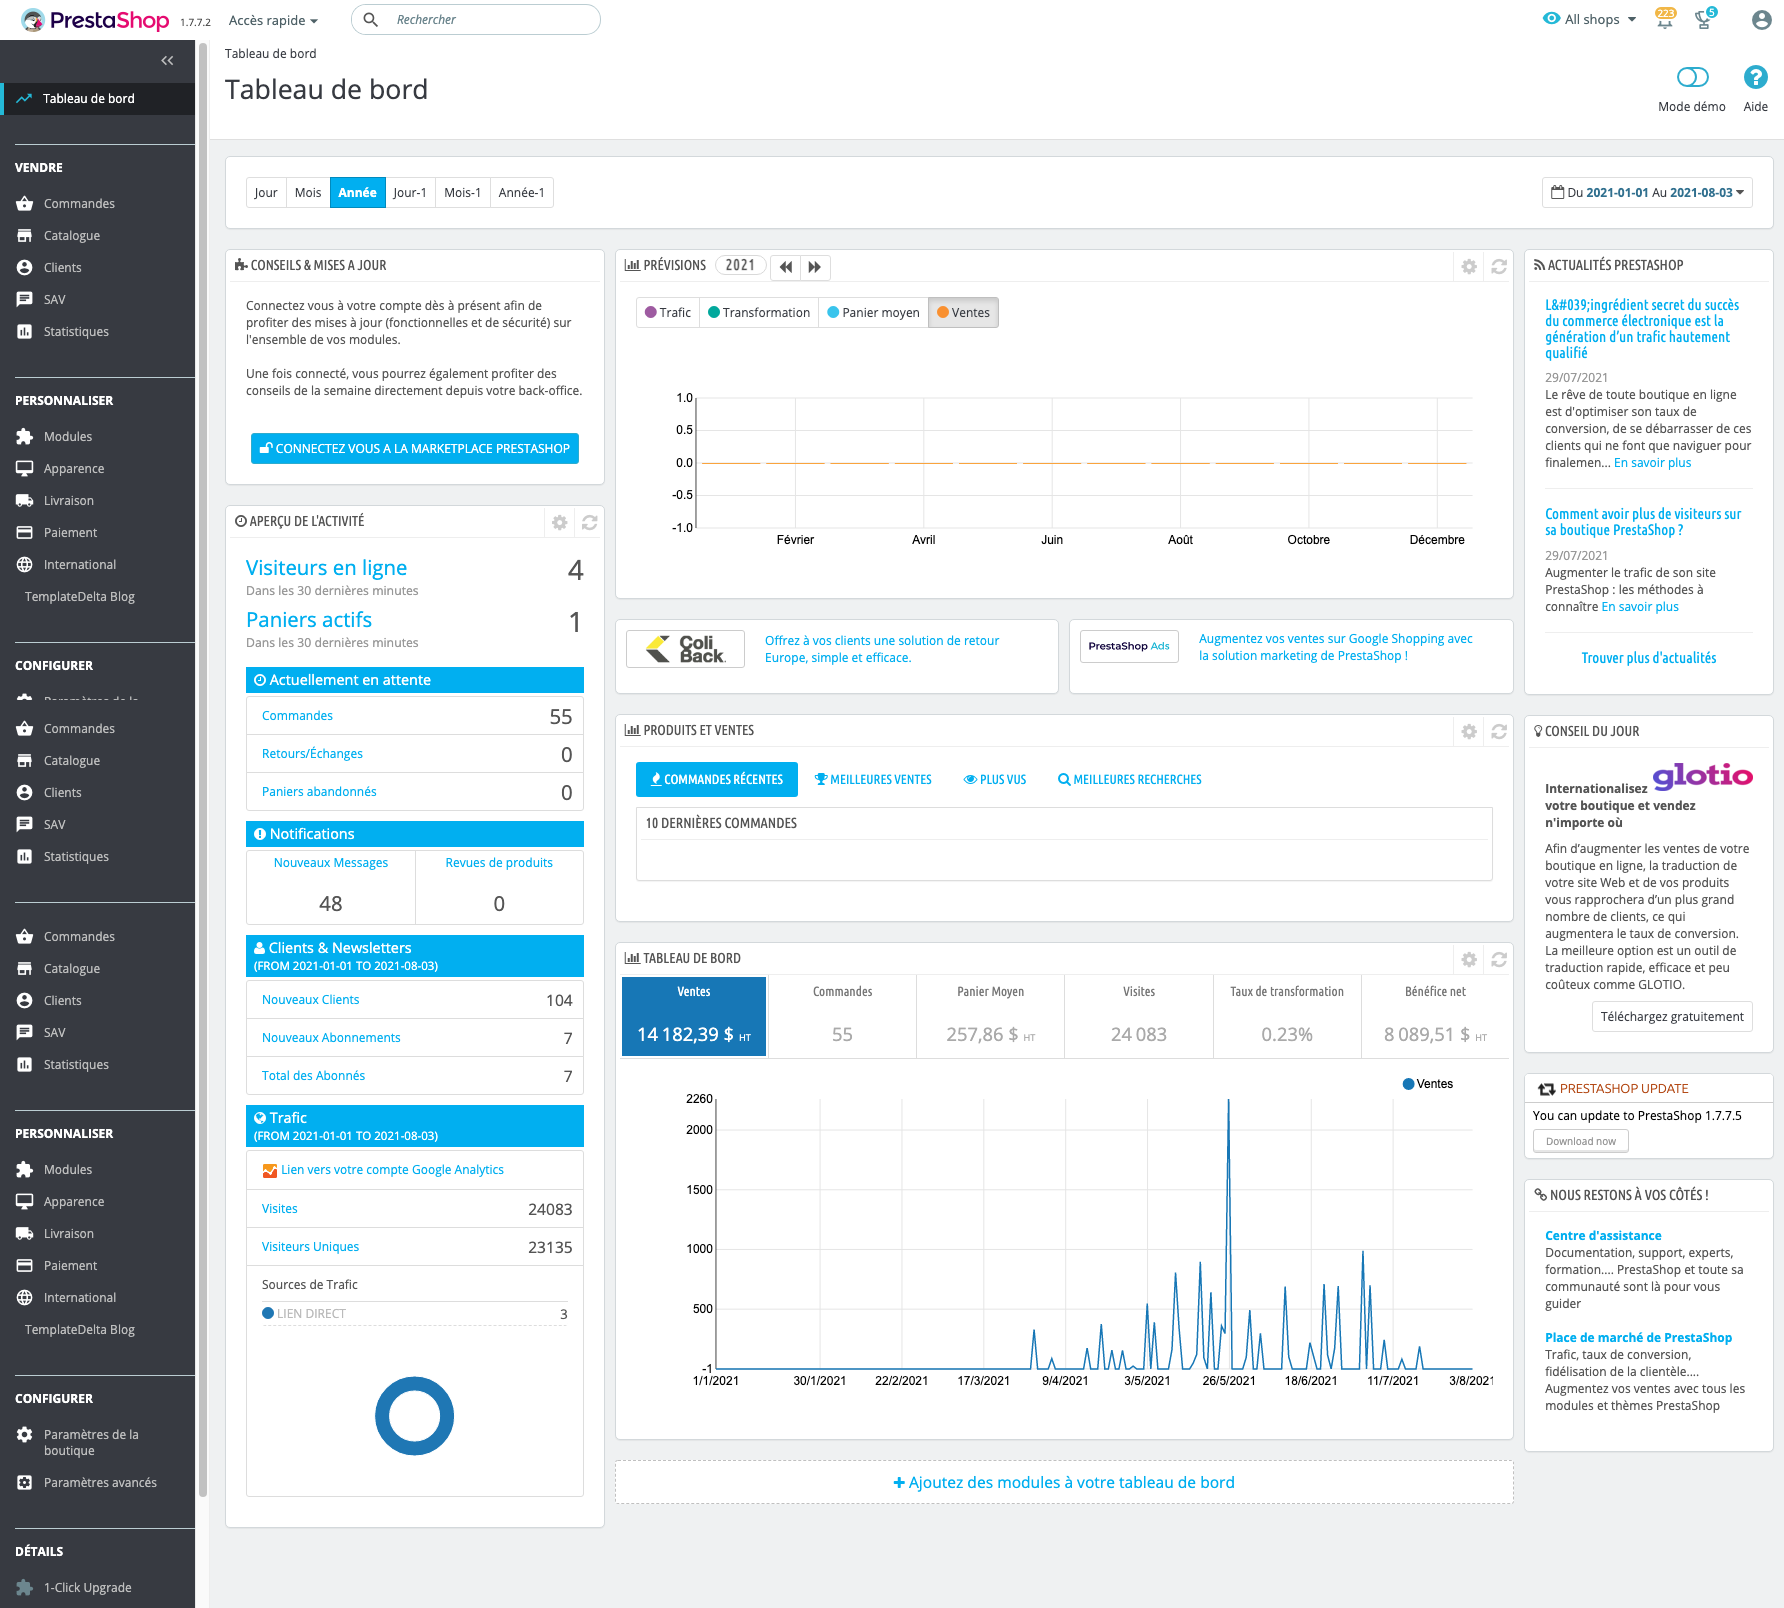Image resolution: width=1784 pixels, height=1608 pixels.
Task: Expand Clients in the Vendre menu
Action: point(63,268)
